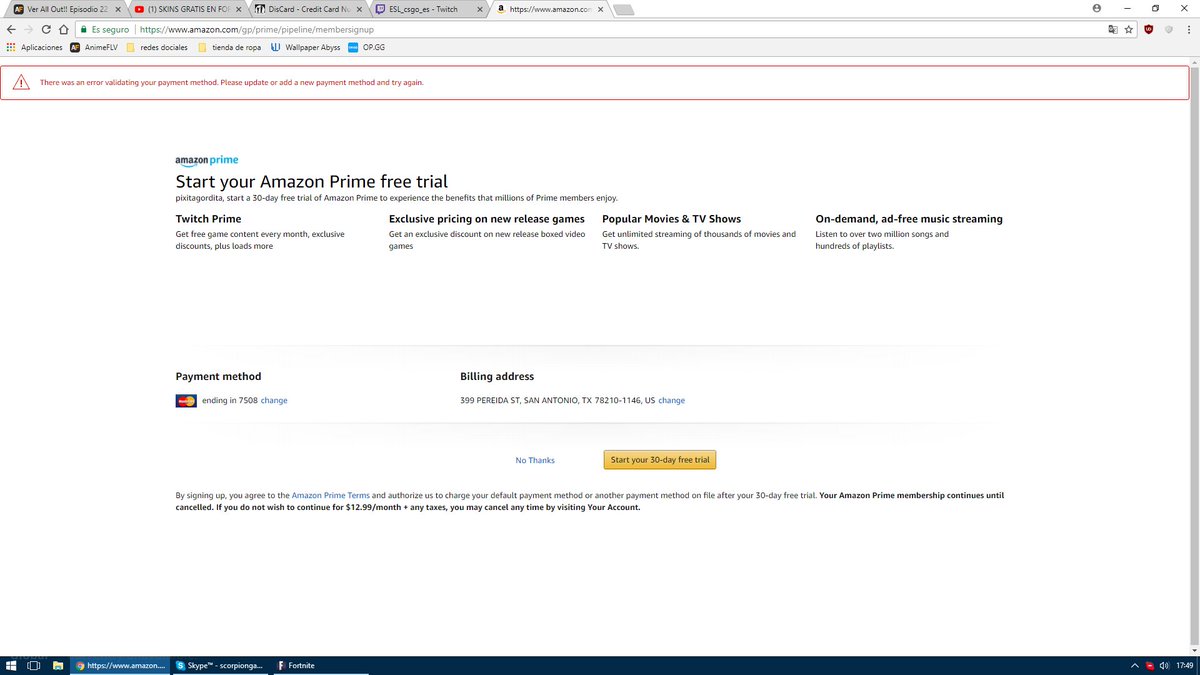Screen dimensions: 1200x675
Task: Change the payment method
Action: coord(274,400)
